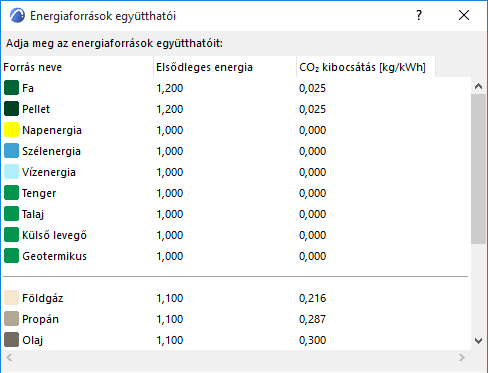Select the Külső levegő source name

tap(54, 235)
